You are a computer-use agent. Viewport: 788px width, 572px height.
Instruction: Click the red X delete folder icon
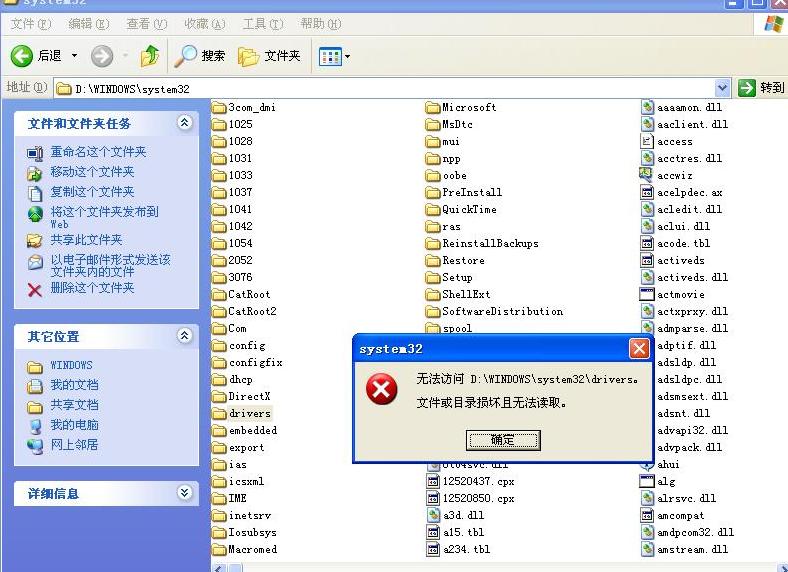tap(35, 290)
